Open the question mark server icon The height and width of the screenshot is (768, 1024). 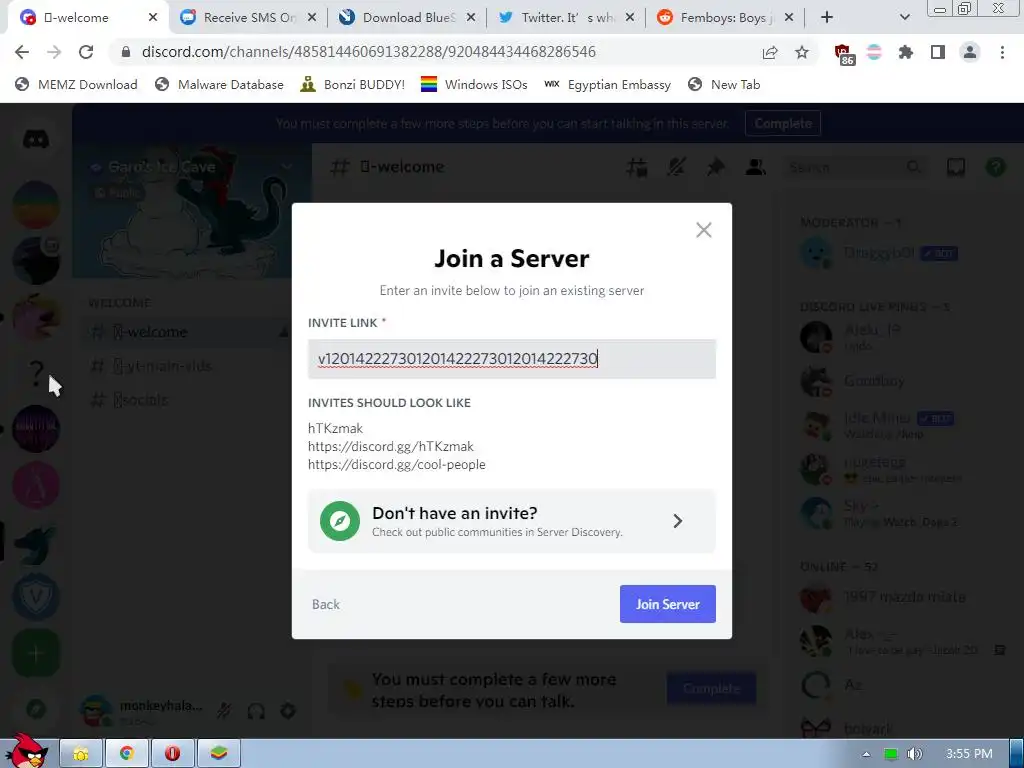(36, 373)
